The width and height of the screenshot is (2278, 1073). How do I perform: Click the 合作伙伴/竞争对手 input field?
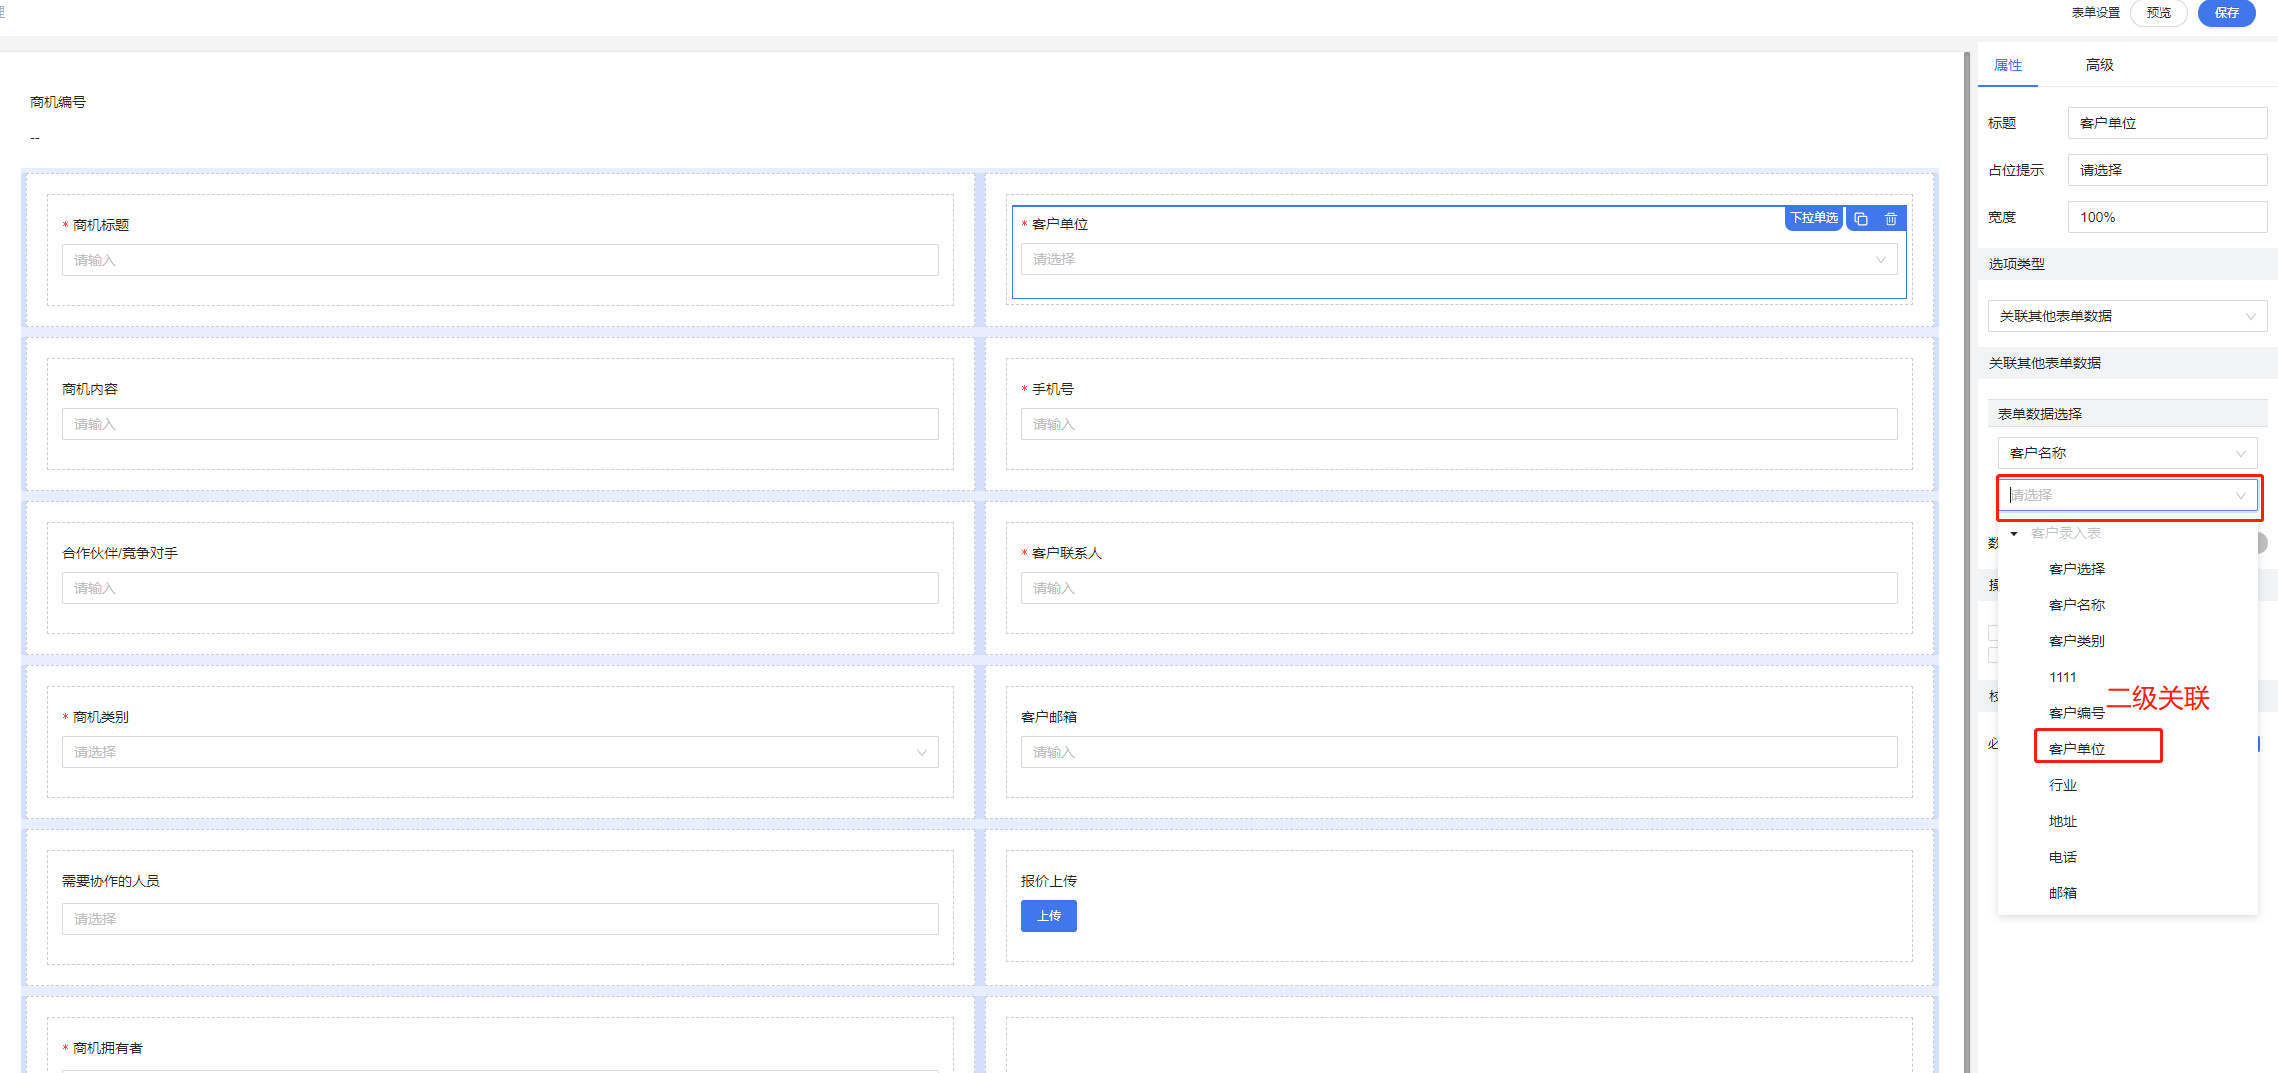coord(500,588)
